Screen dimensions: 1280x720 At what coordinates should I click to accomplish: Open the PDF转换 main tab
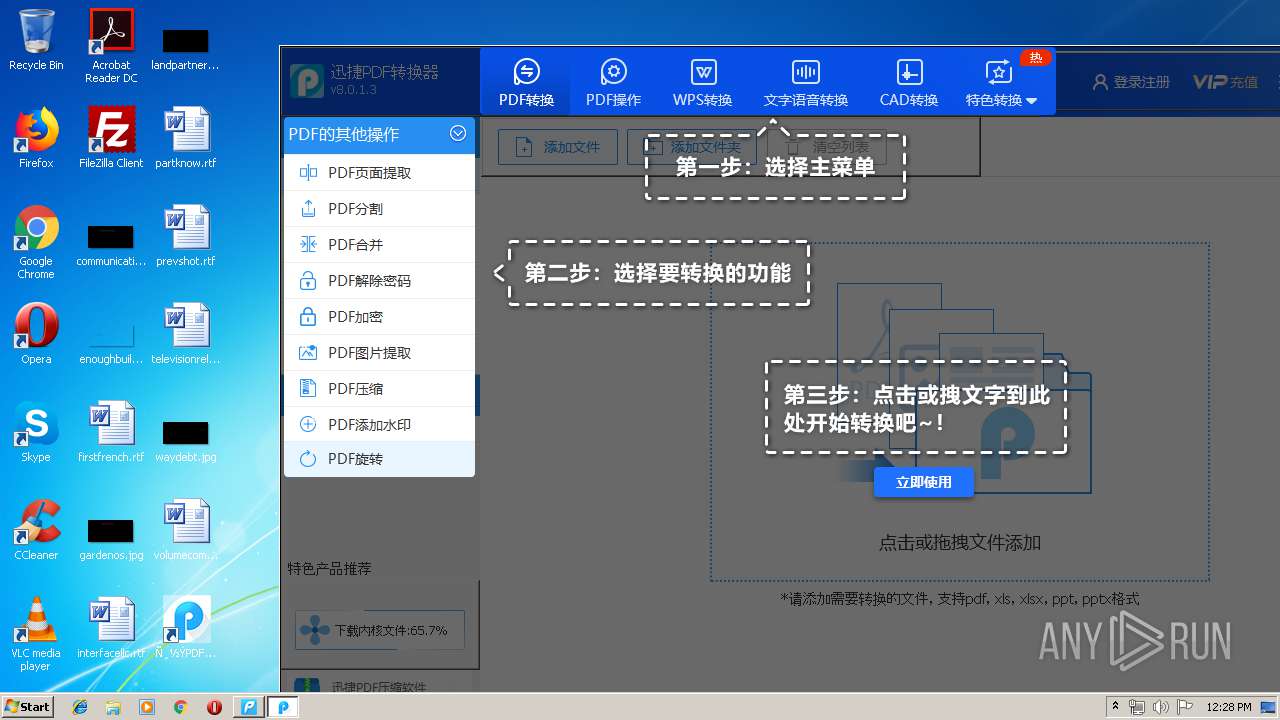(526, 82)
